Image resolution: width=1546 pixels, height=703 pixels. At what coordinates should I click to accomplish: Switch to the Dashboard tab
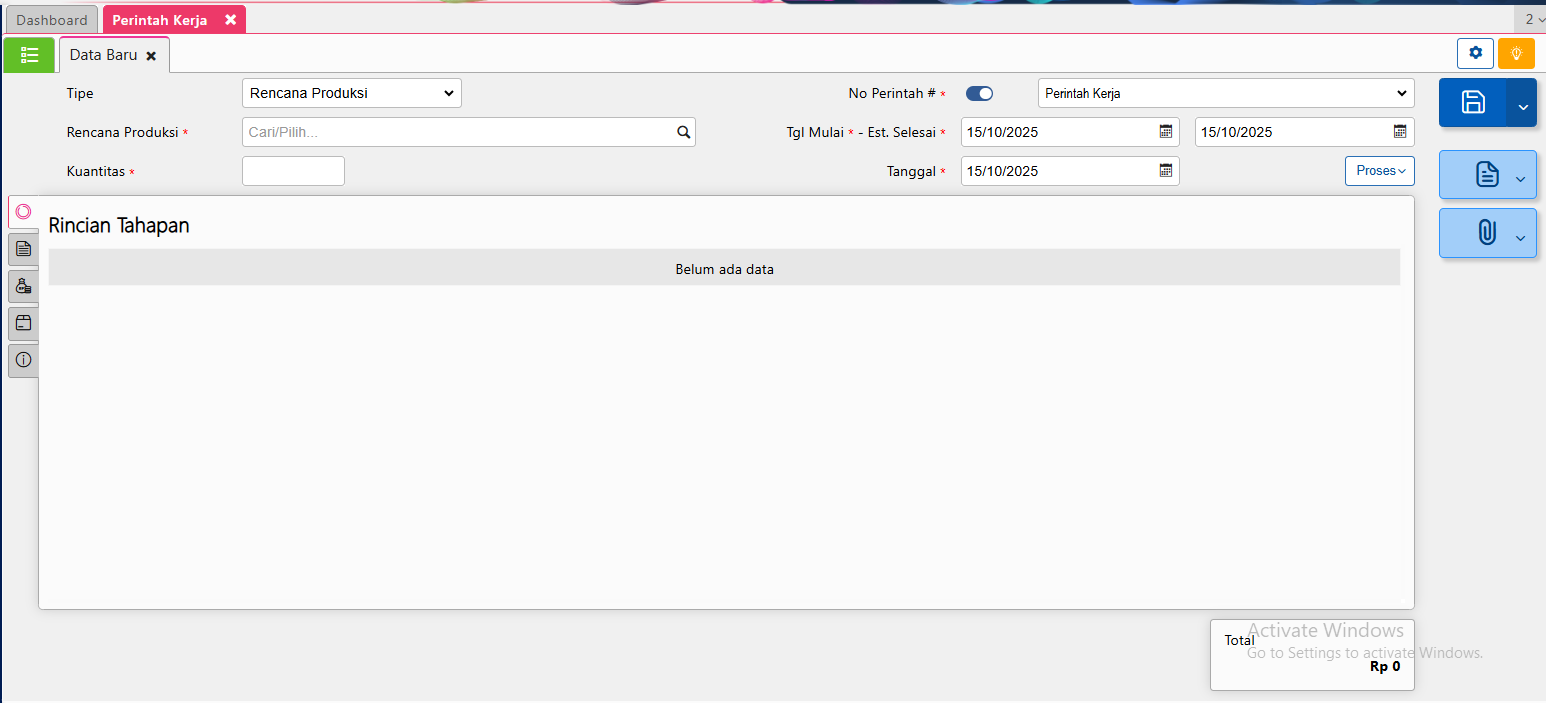52,20
